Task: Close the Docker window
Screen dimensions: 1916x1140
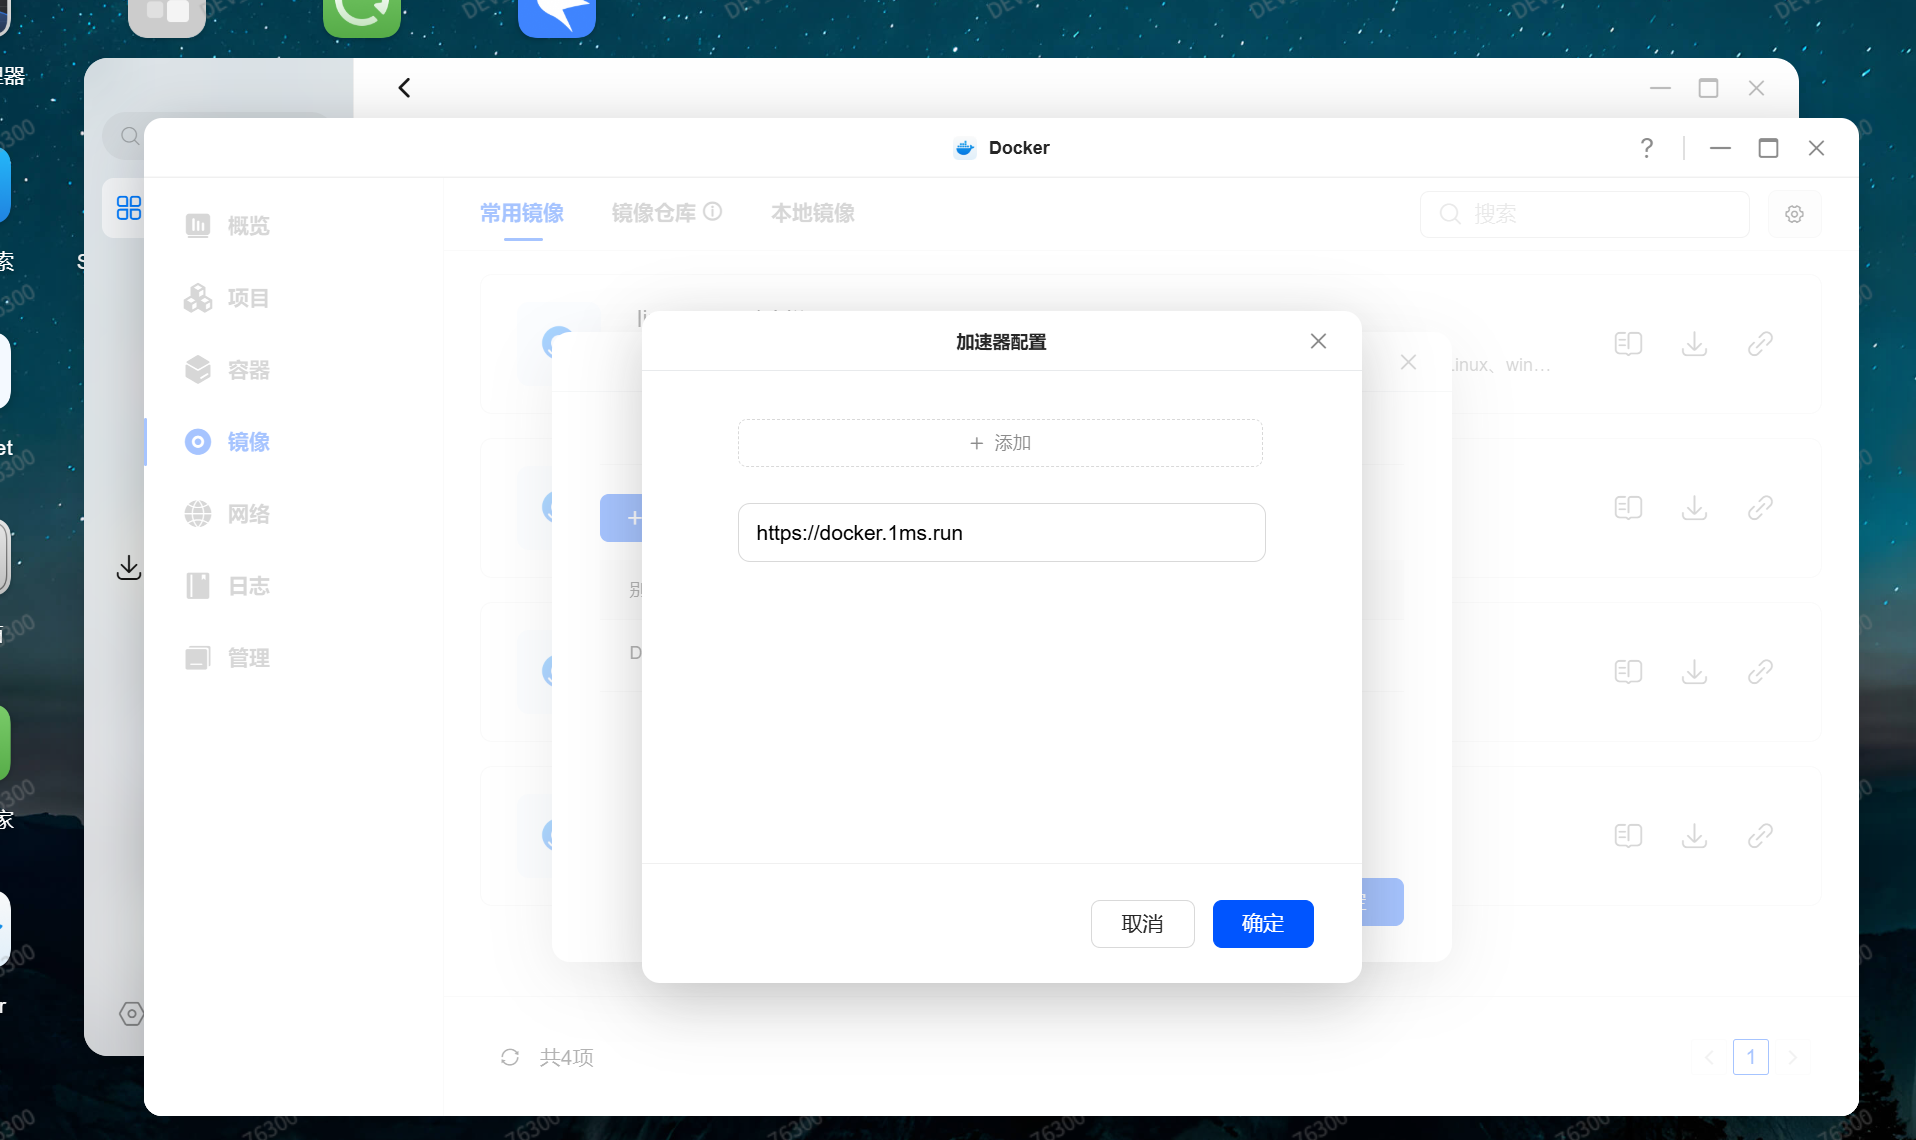Action: (1816, 148)
